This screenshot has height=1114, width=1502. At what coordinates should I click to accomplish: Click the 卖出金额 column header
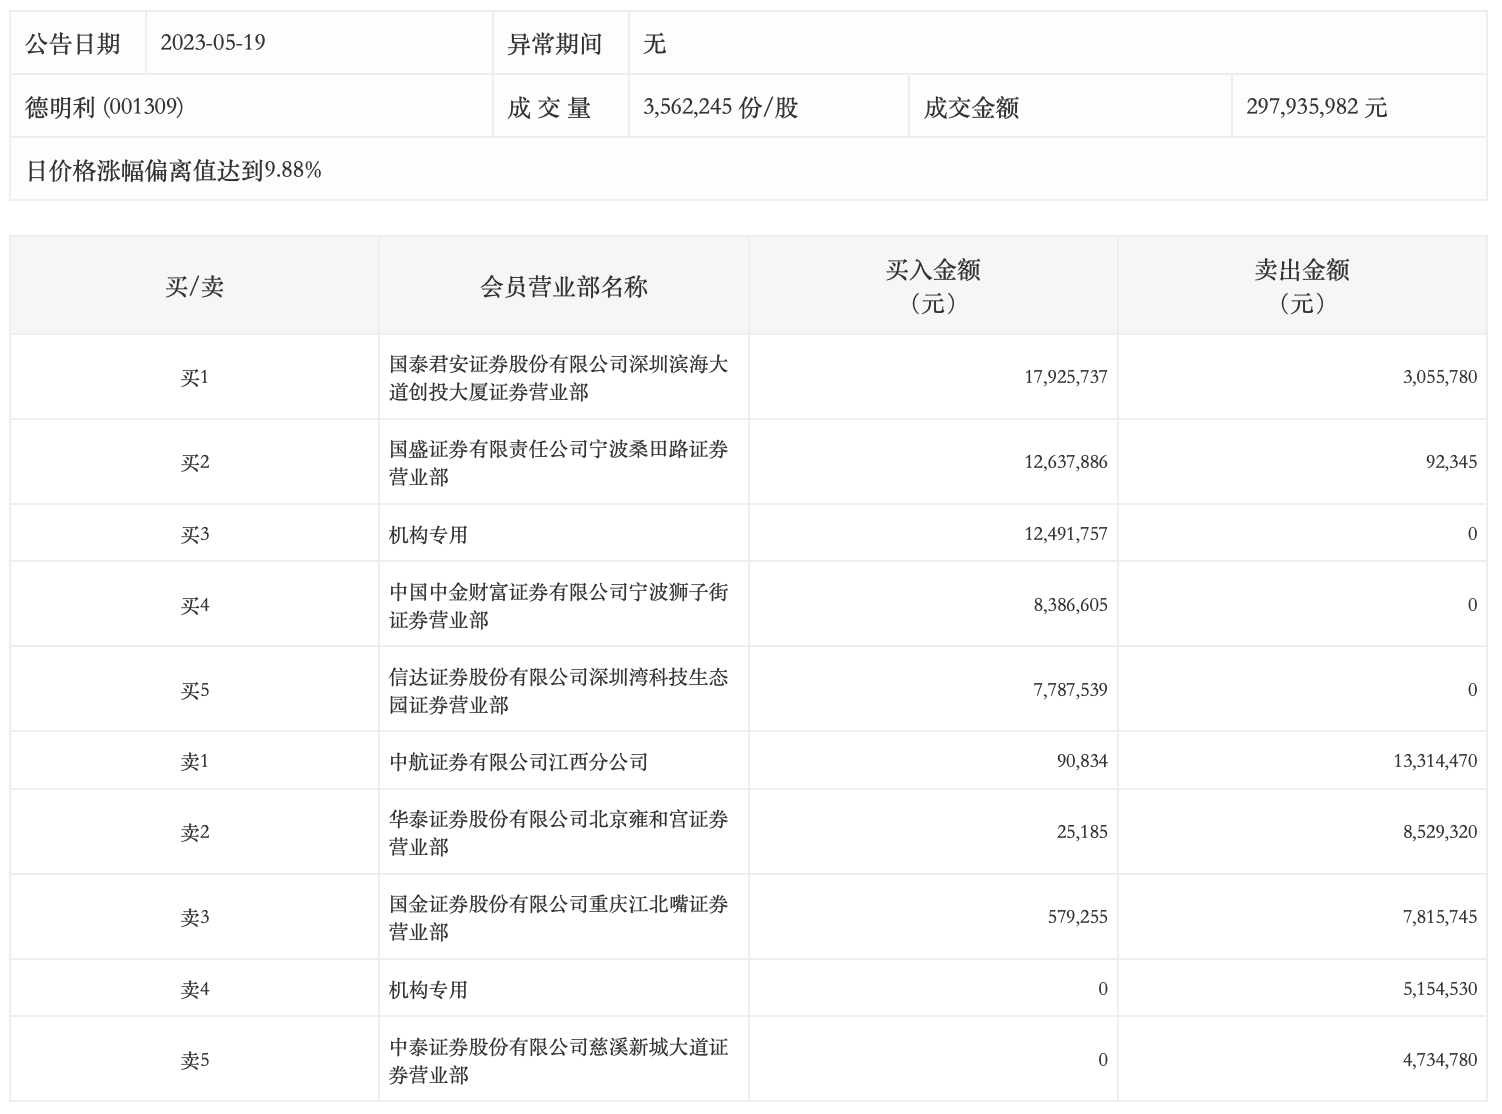pyautogui.click(x=1301, y=286)
